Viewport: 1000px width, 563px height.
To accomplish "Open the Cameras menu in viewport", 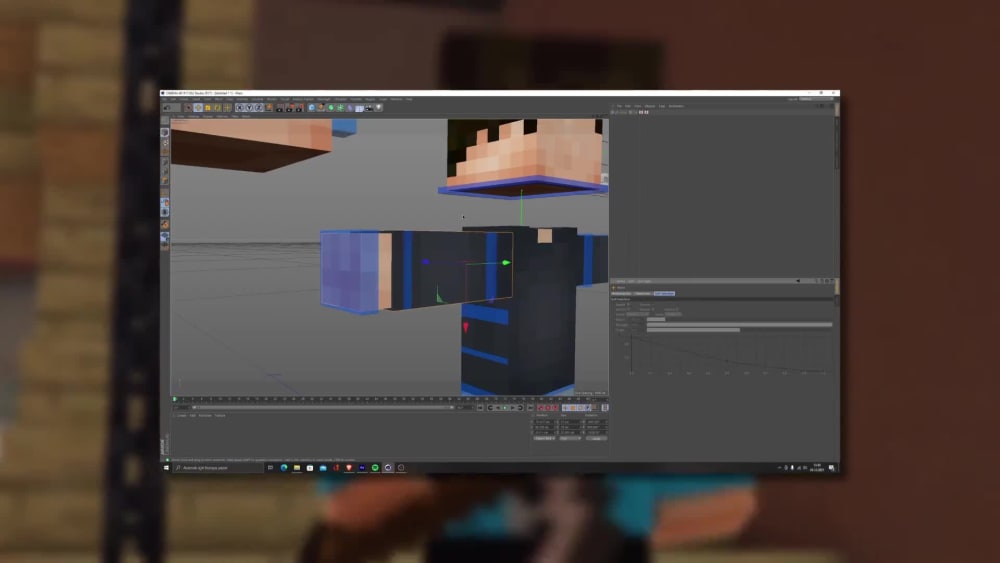I will (x=193, y=116).
